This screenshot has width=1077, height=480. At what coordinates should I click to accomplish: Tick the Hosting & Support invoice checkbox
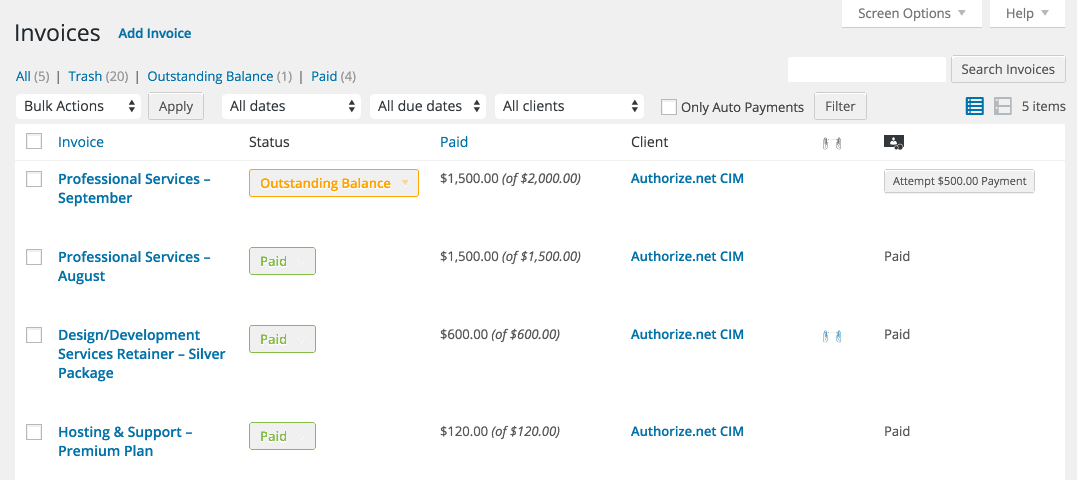[34, 432]
